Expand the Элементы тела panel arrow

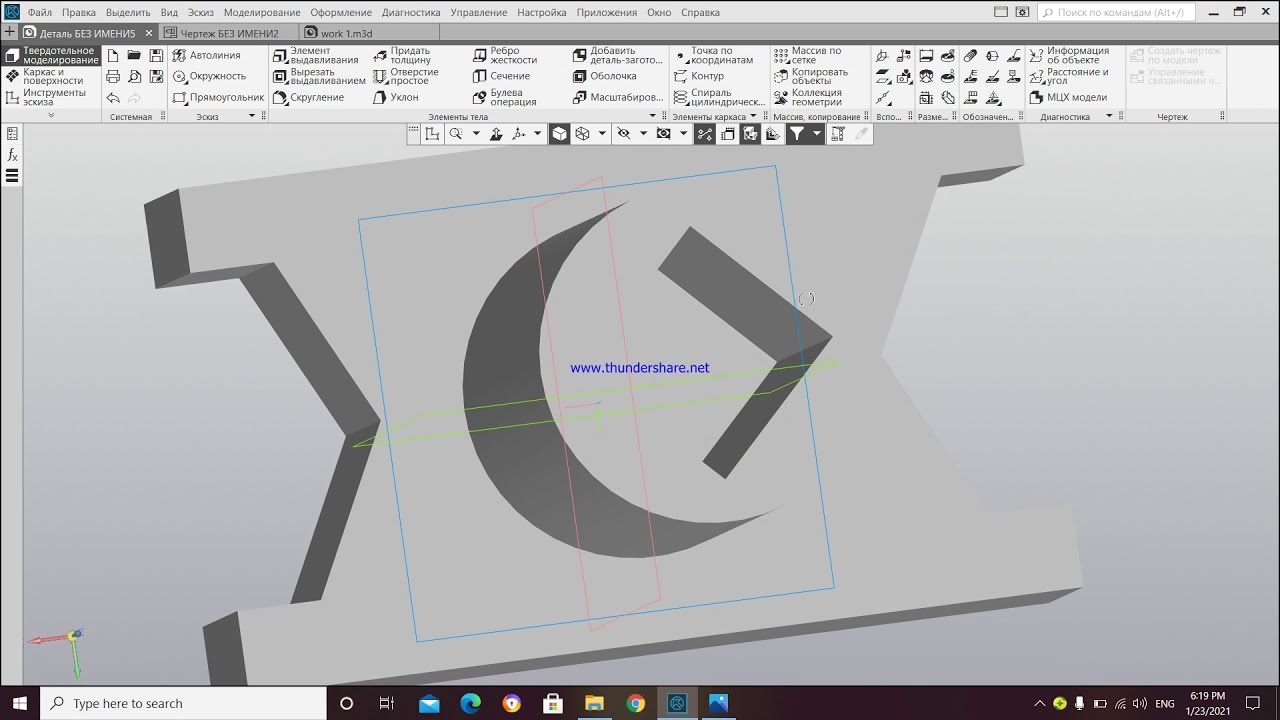[x=653, y=117]
